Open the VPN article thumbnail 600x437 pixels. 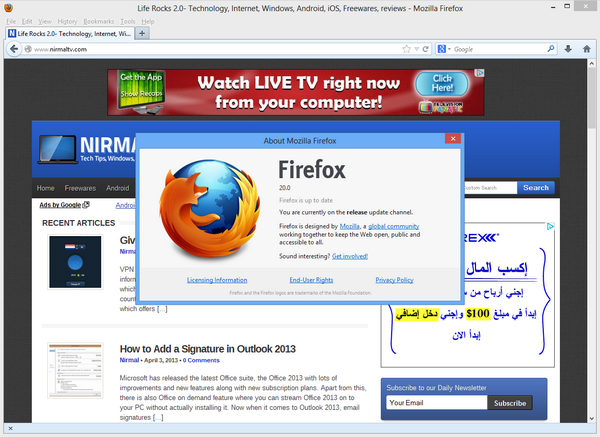[75, 262]
